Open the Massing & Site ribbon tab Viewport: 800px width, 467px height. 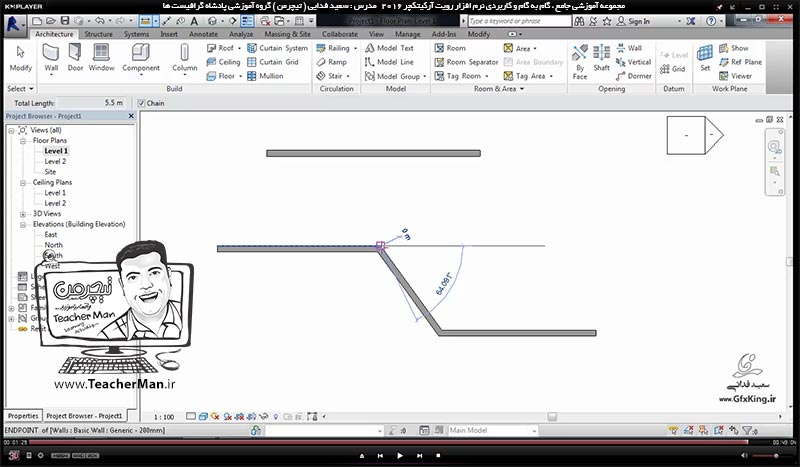point(287,34)
